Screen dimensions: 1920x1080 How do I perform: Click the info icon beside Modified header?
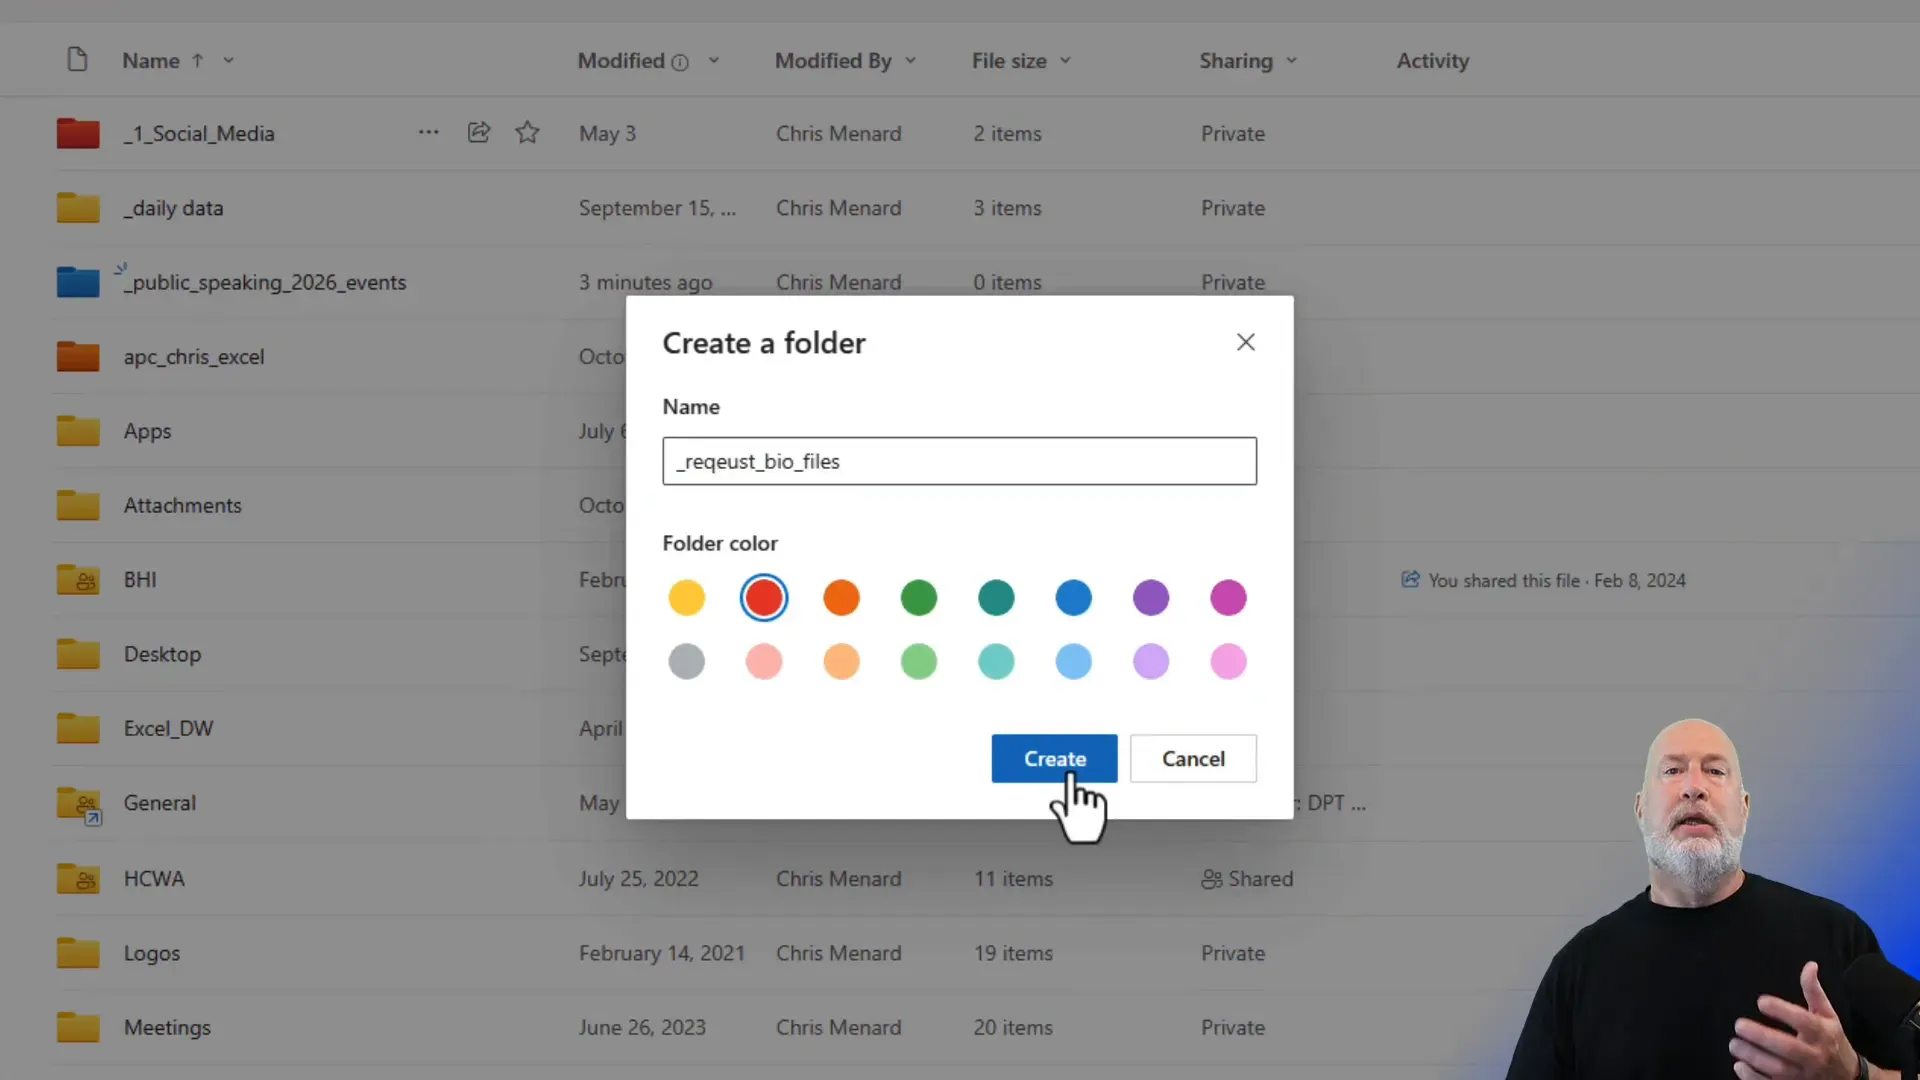point(682,61)
